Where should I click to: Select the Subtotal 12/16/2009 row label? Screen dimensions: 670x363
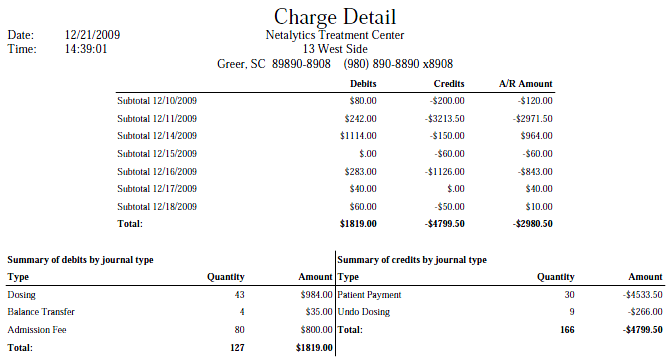(x=157, y=172)
